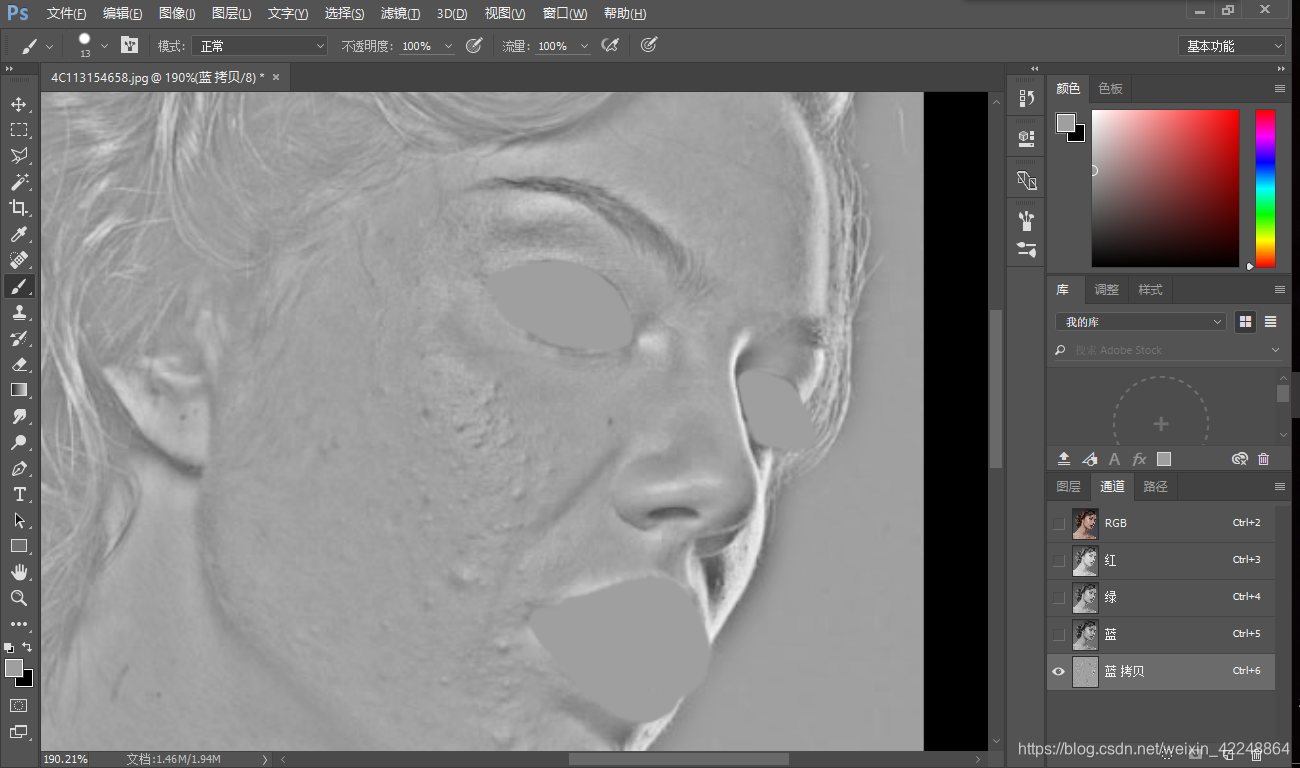This screenshot has height=768, width=1300.
Task: Delete library item with trash icon
Action: point(1263,459)
